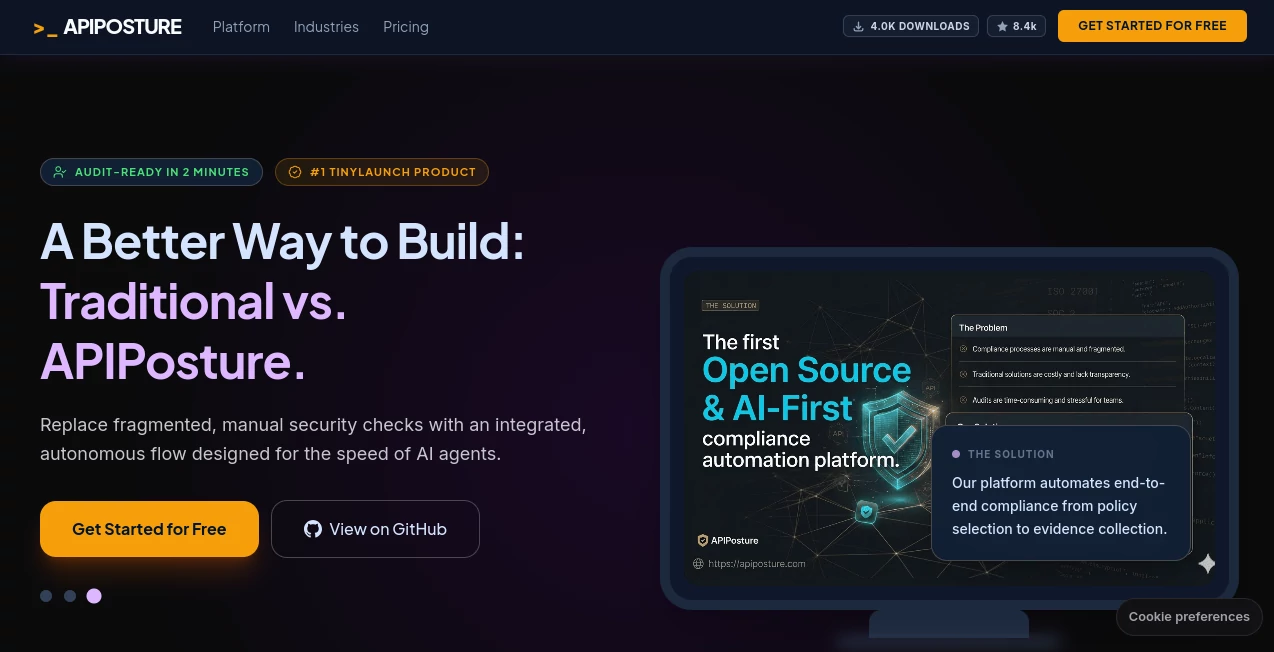1274x652 pixels.
Task: Click the GitHub octocat icon
Action: click(313, 529)
